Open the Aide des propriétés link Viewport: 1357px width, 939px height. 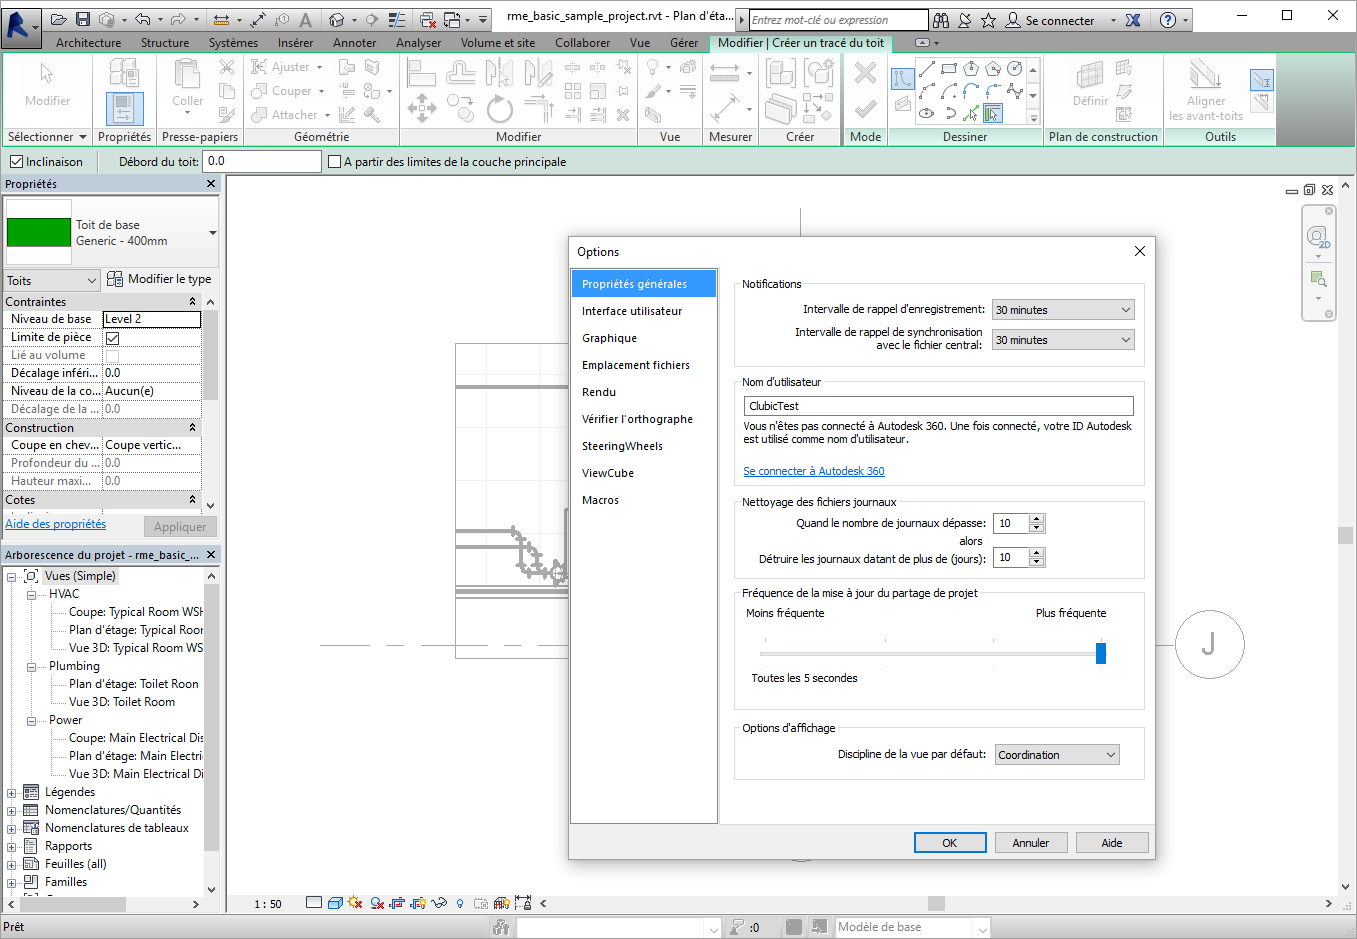[x=56, y=524]
